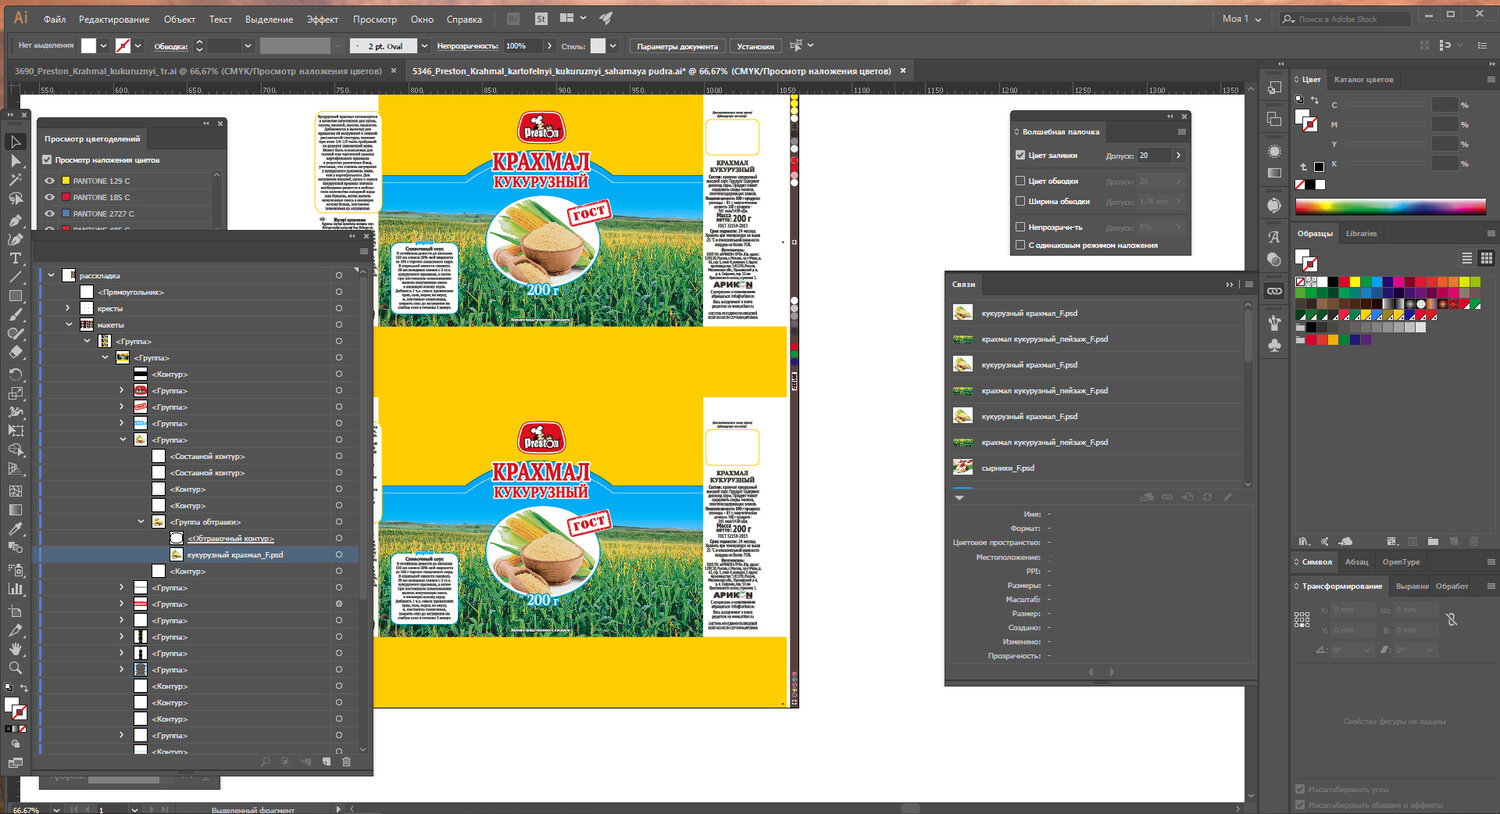Image resolution: width=1500 pixels, height=814 pixels.
Task: Enable 'Ширина обводки' checkbox
Action: tap(1020, 201)
